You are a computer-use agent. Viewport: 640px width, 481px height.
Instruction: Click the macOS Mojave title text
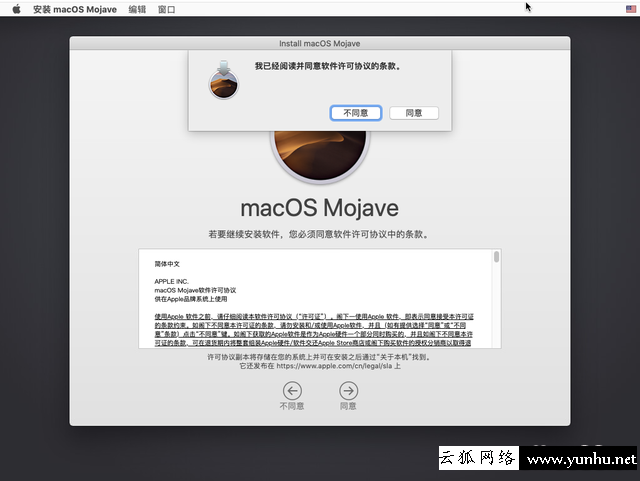point(320,208)
